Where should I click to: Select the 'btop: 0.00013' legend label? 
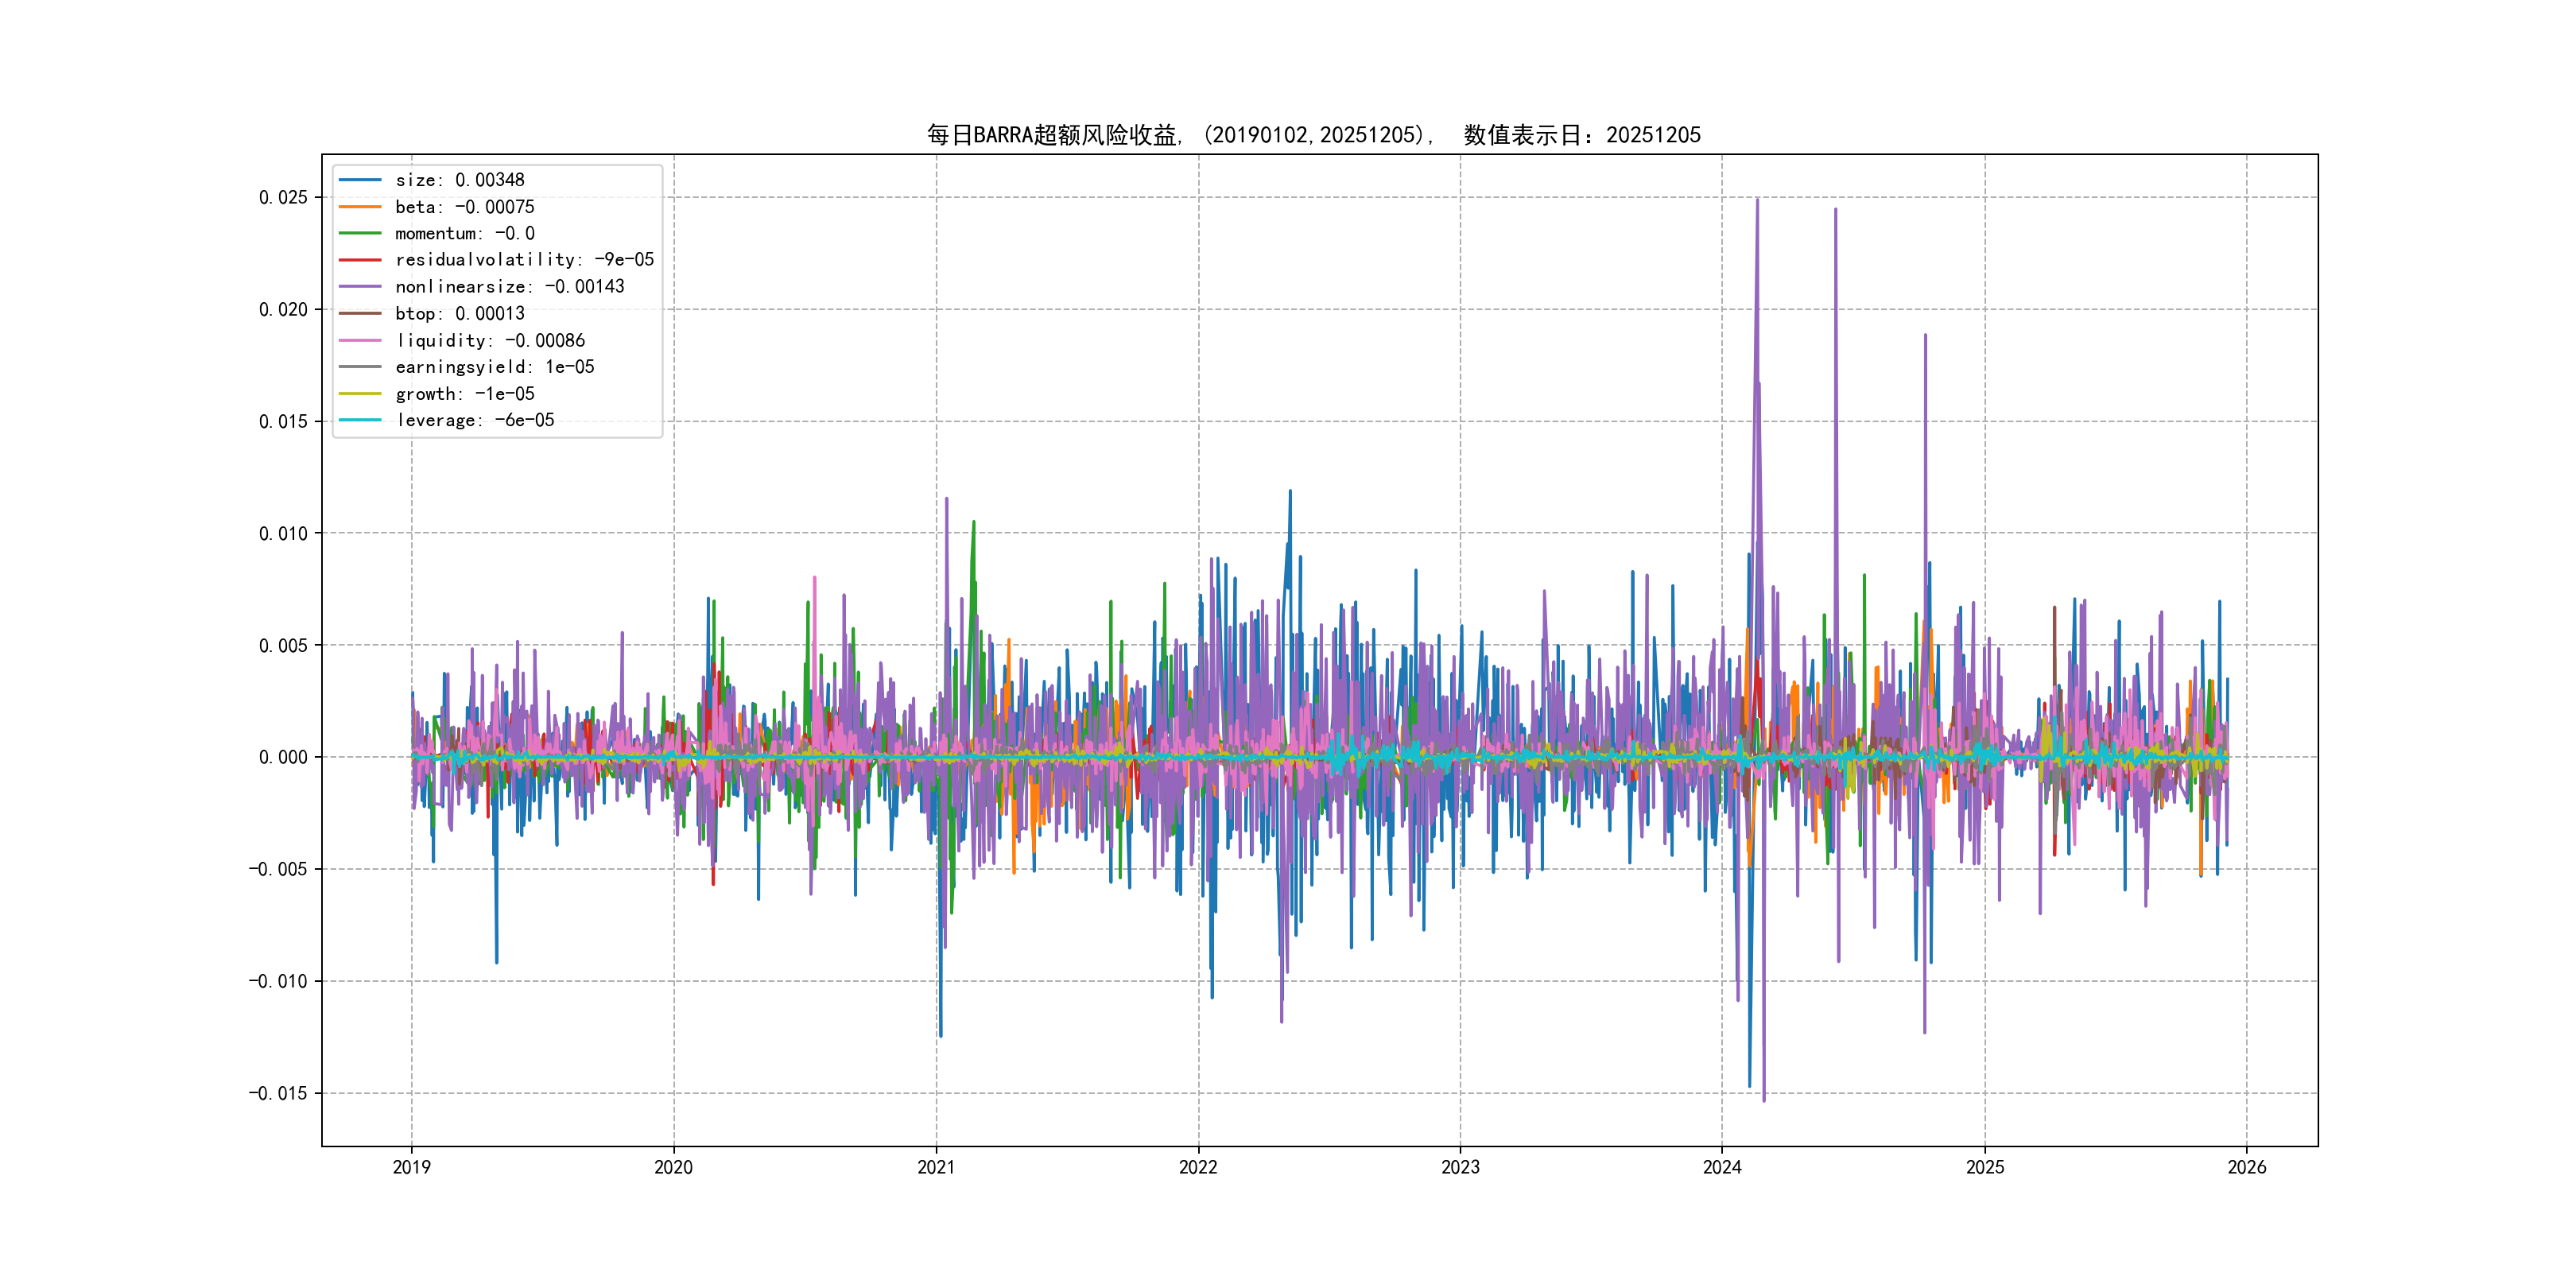point(459,314)
